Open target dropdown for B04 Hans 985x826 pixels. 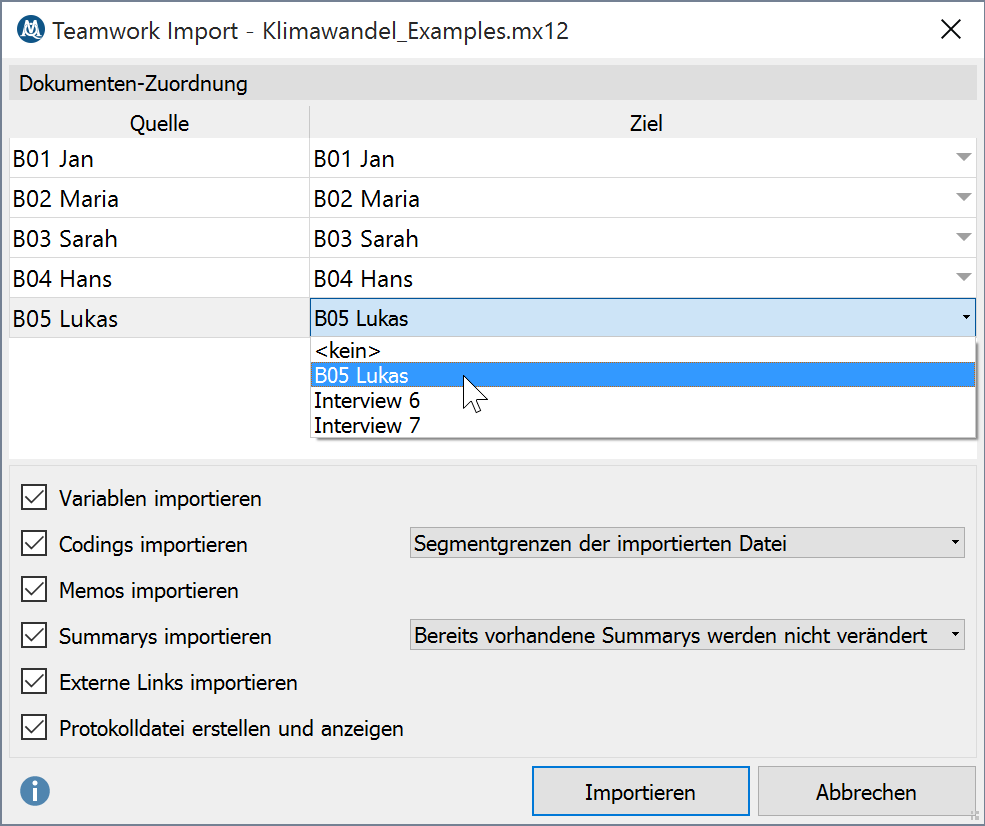tap(963, 277)
